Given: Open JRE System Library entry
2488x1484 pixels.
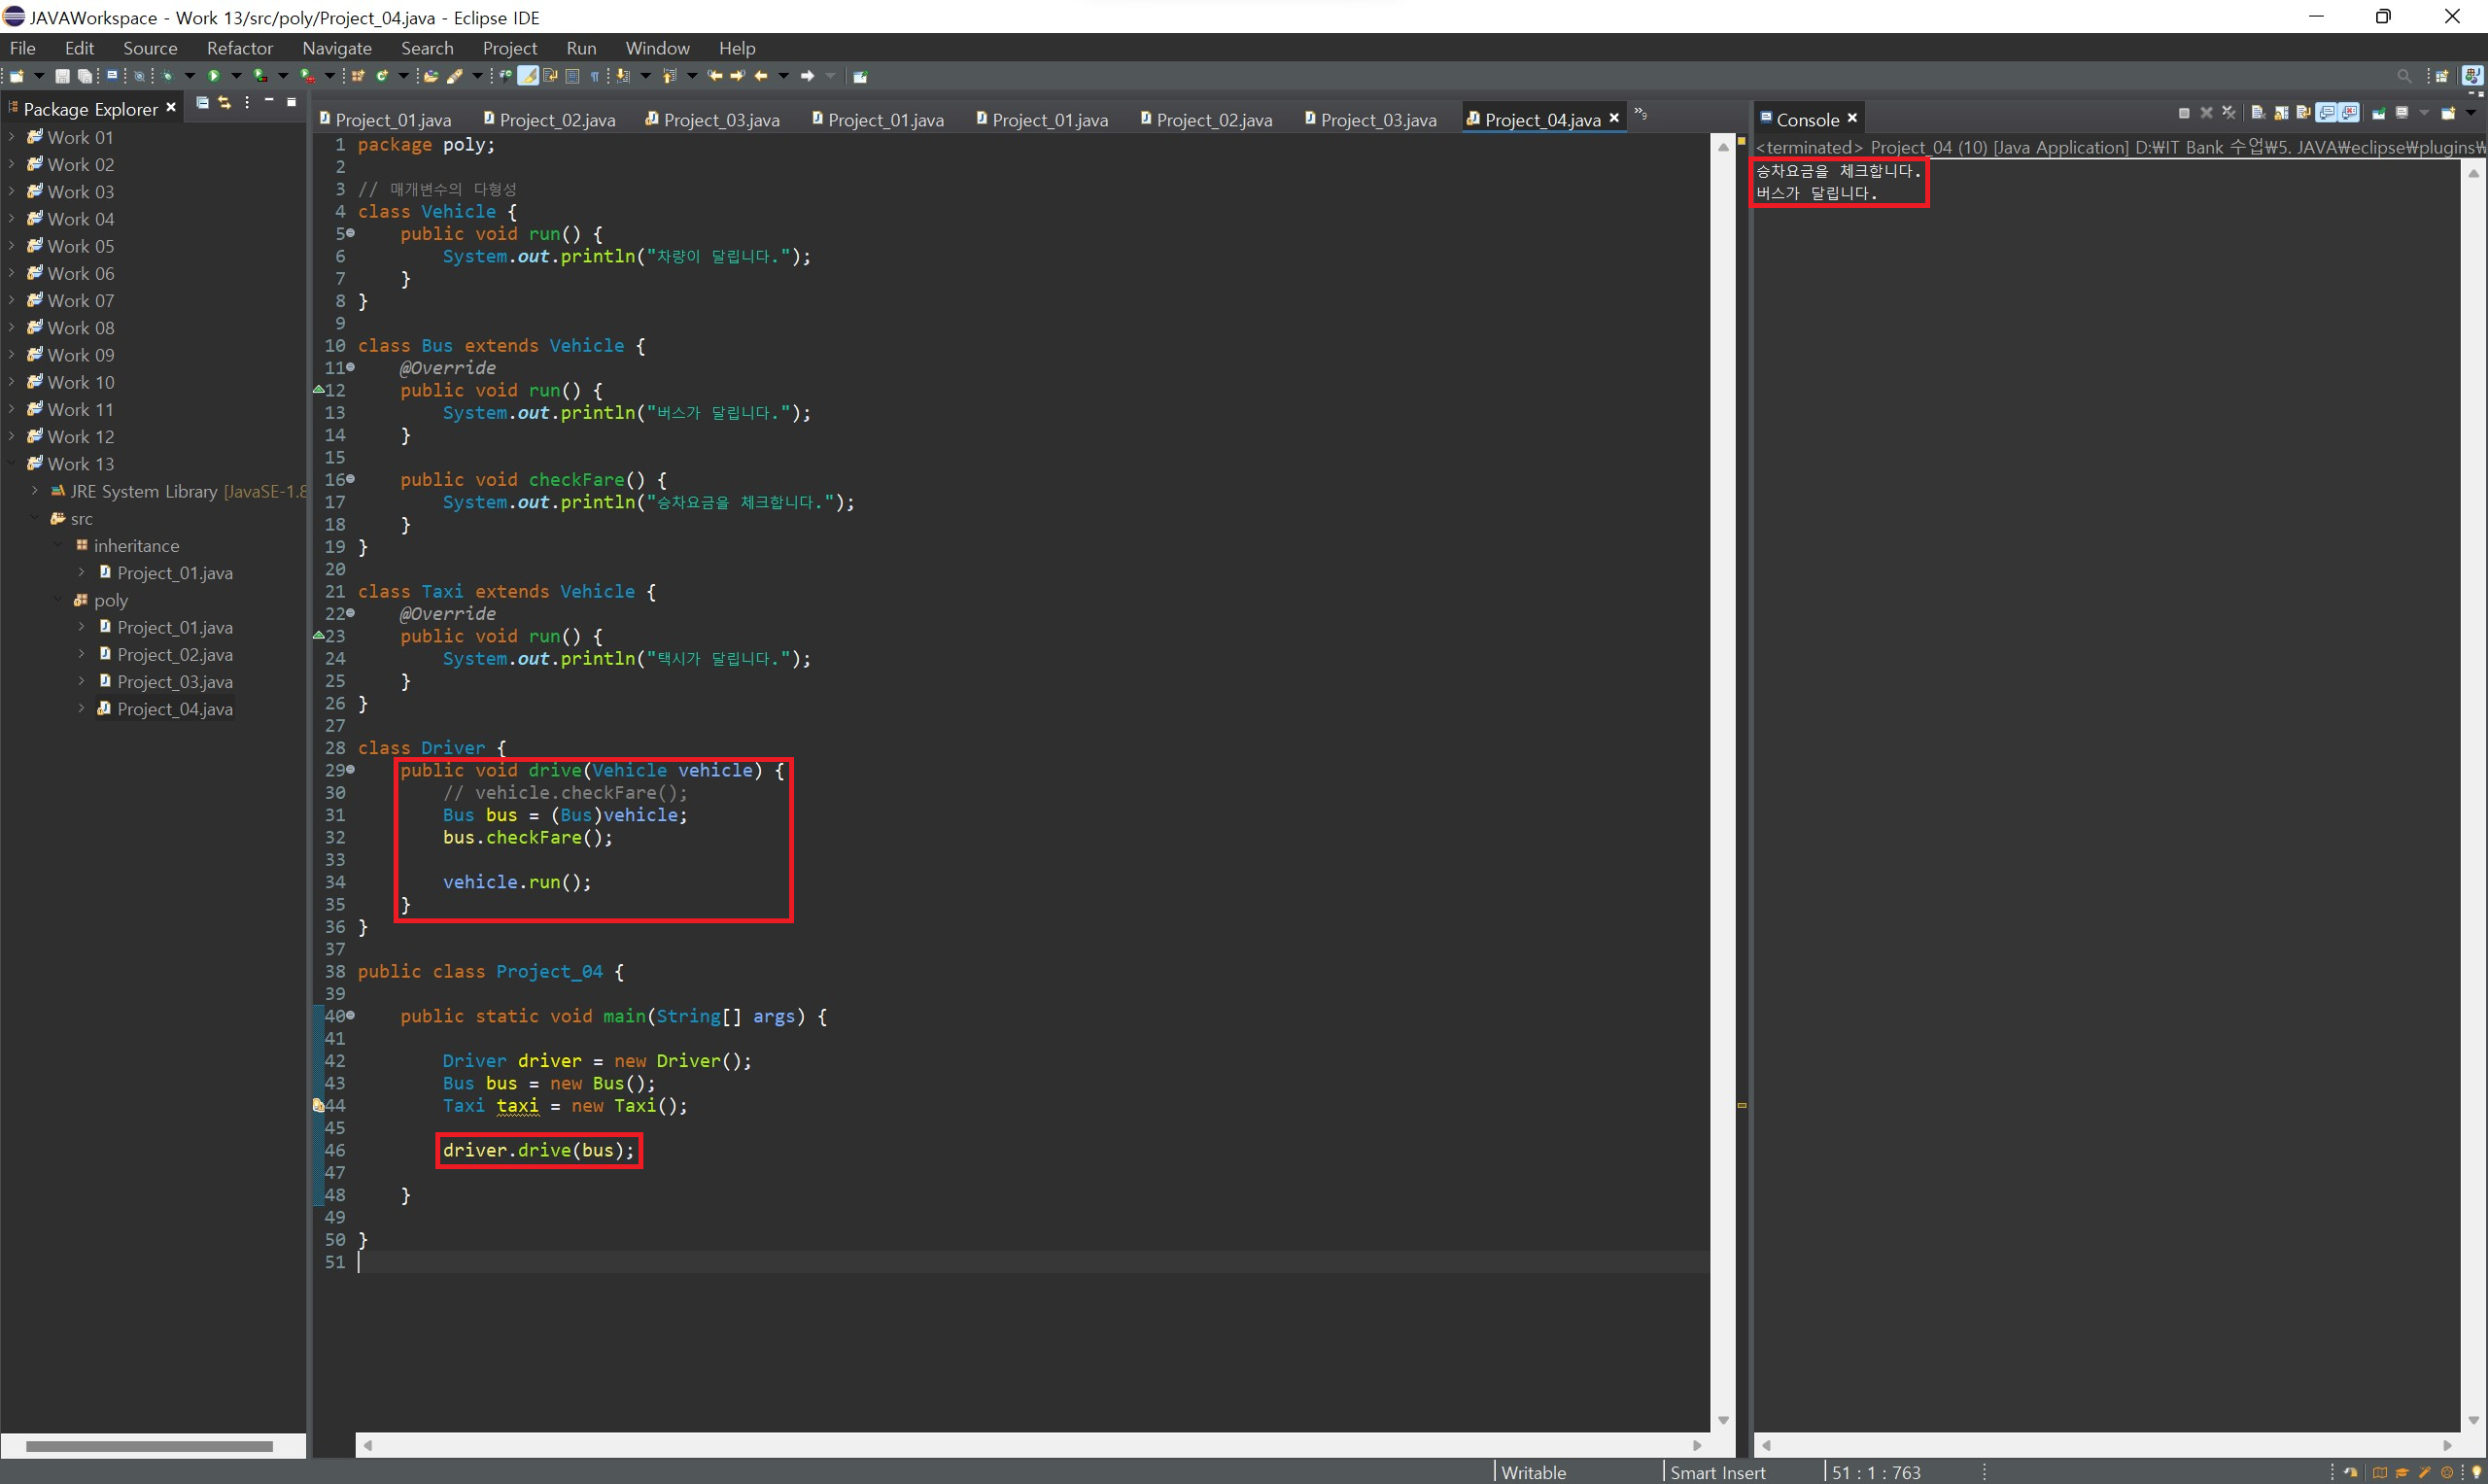Looking at the screenshot, I should tap(143, 491).
